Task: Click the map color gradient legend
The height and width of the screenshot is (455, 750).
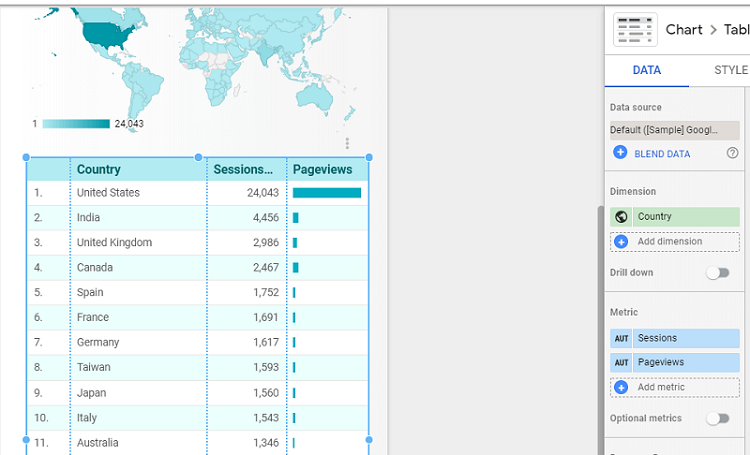Action: tap(76, 124)
